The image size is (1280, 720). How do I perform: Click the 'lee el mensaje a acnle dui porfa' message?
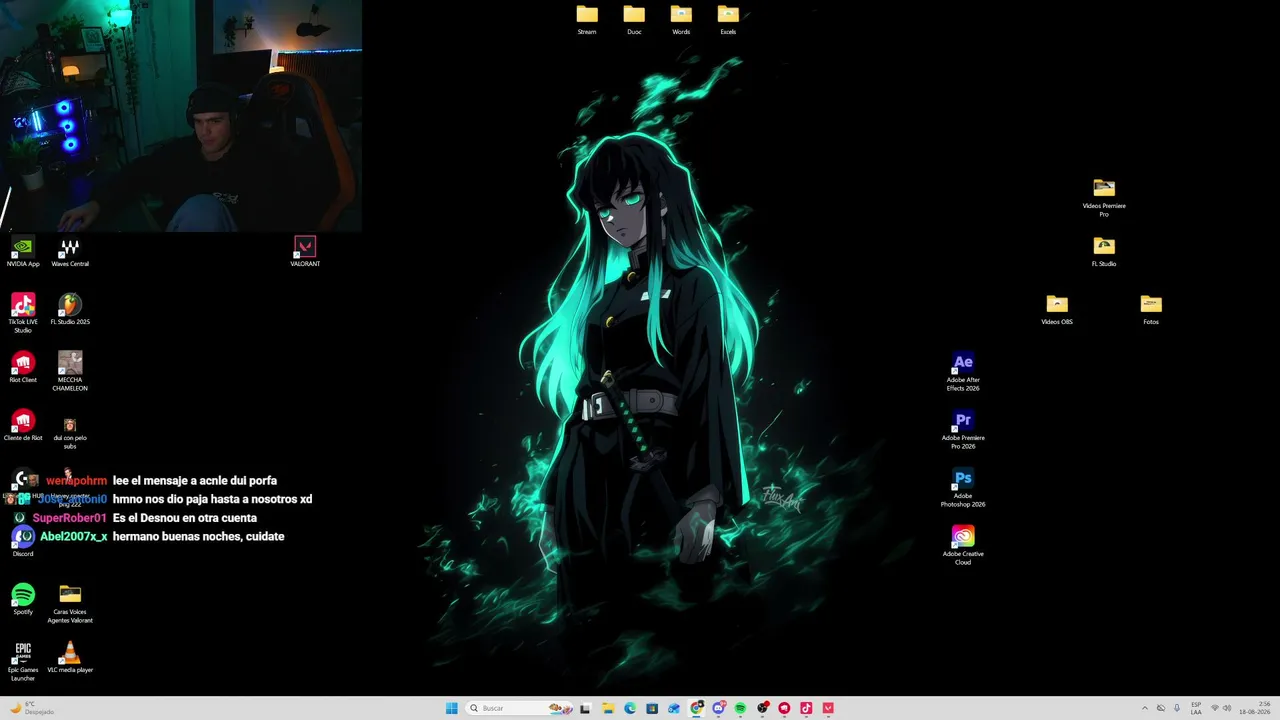click(x=195, y=481)
